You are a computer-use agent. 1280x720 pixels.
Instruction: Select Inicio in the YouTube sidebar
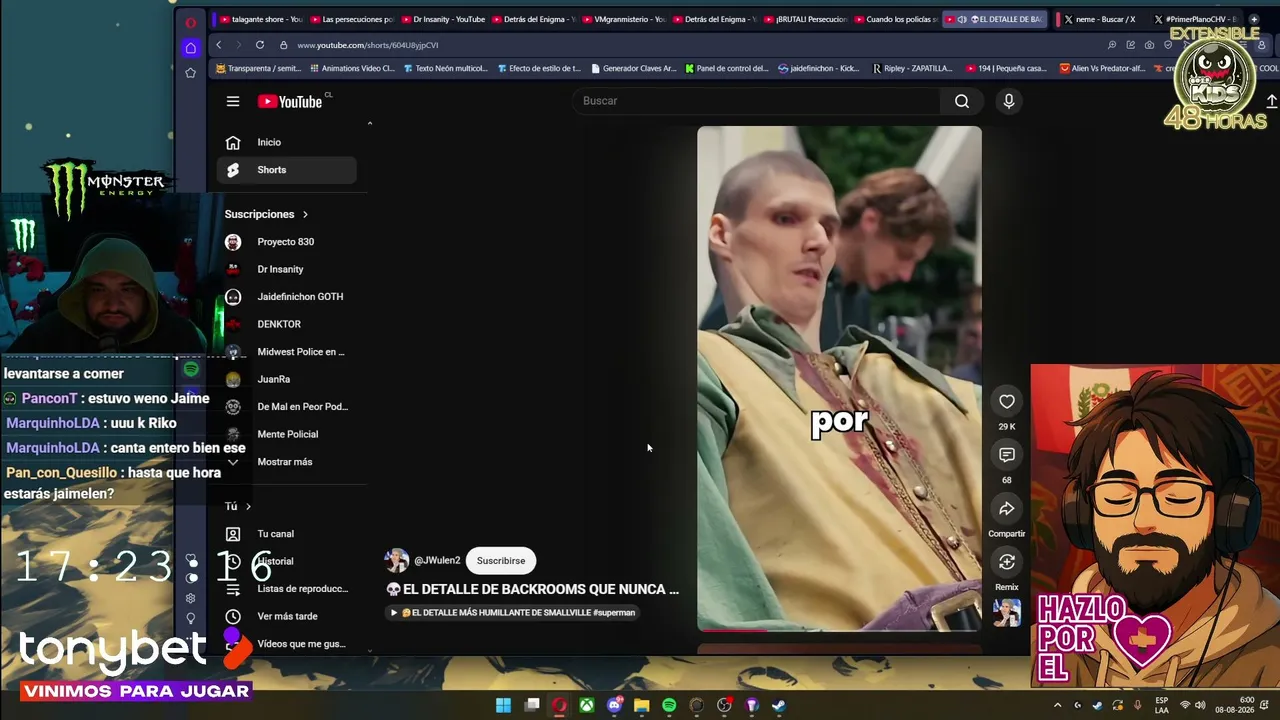pyautogui.click(x=288, y=142)
